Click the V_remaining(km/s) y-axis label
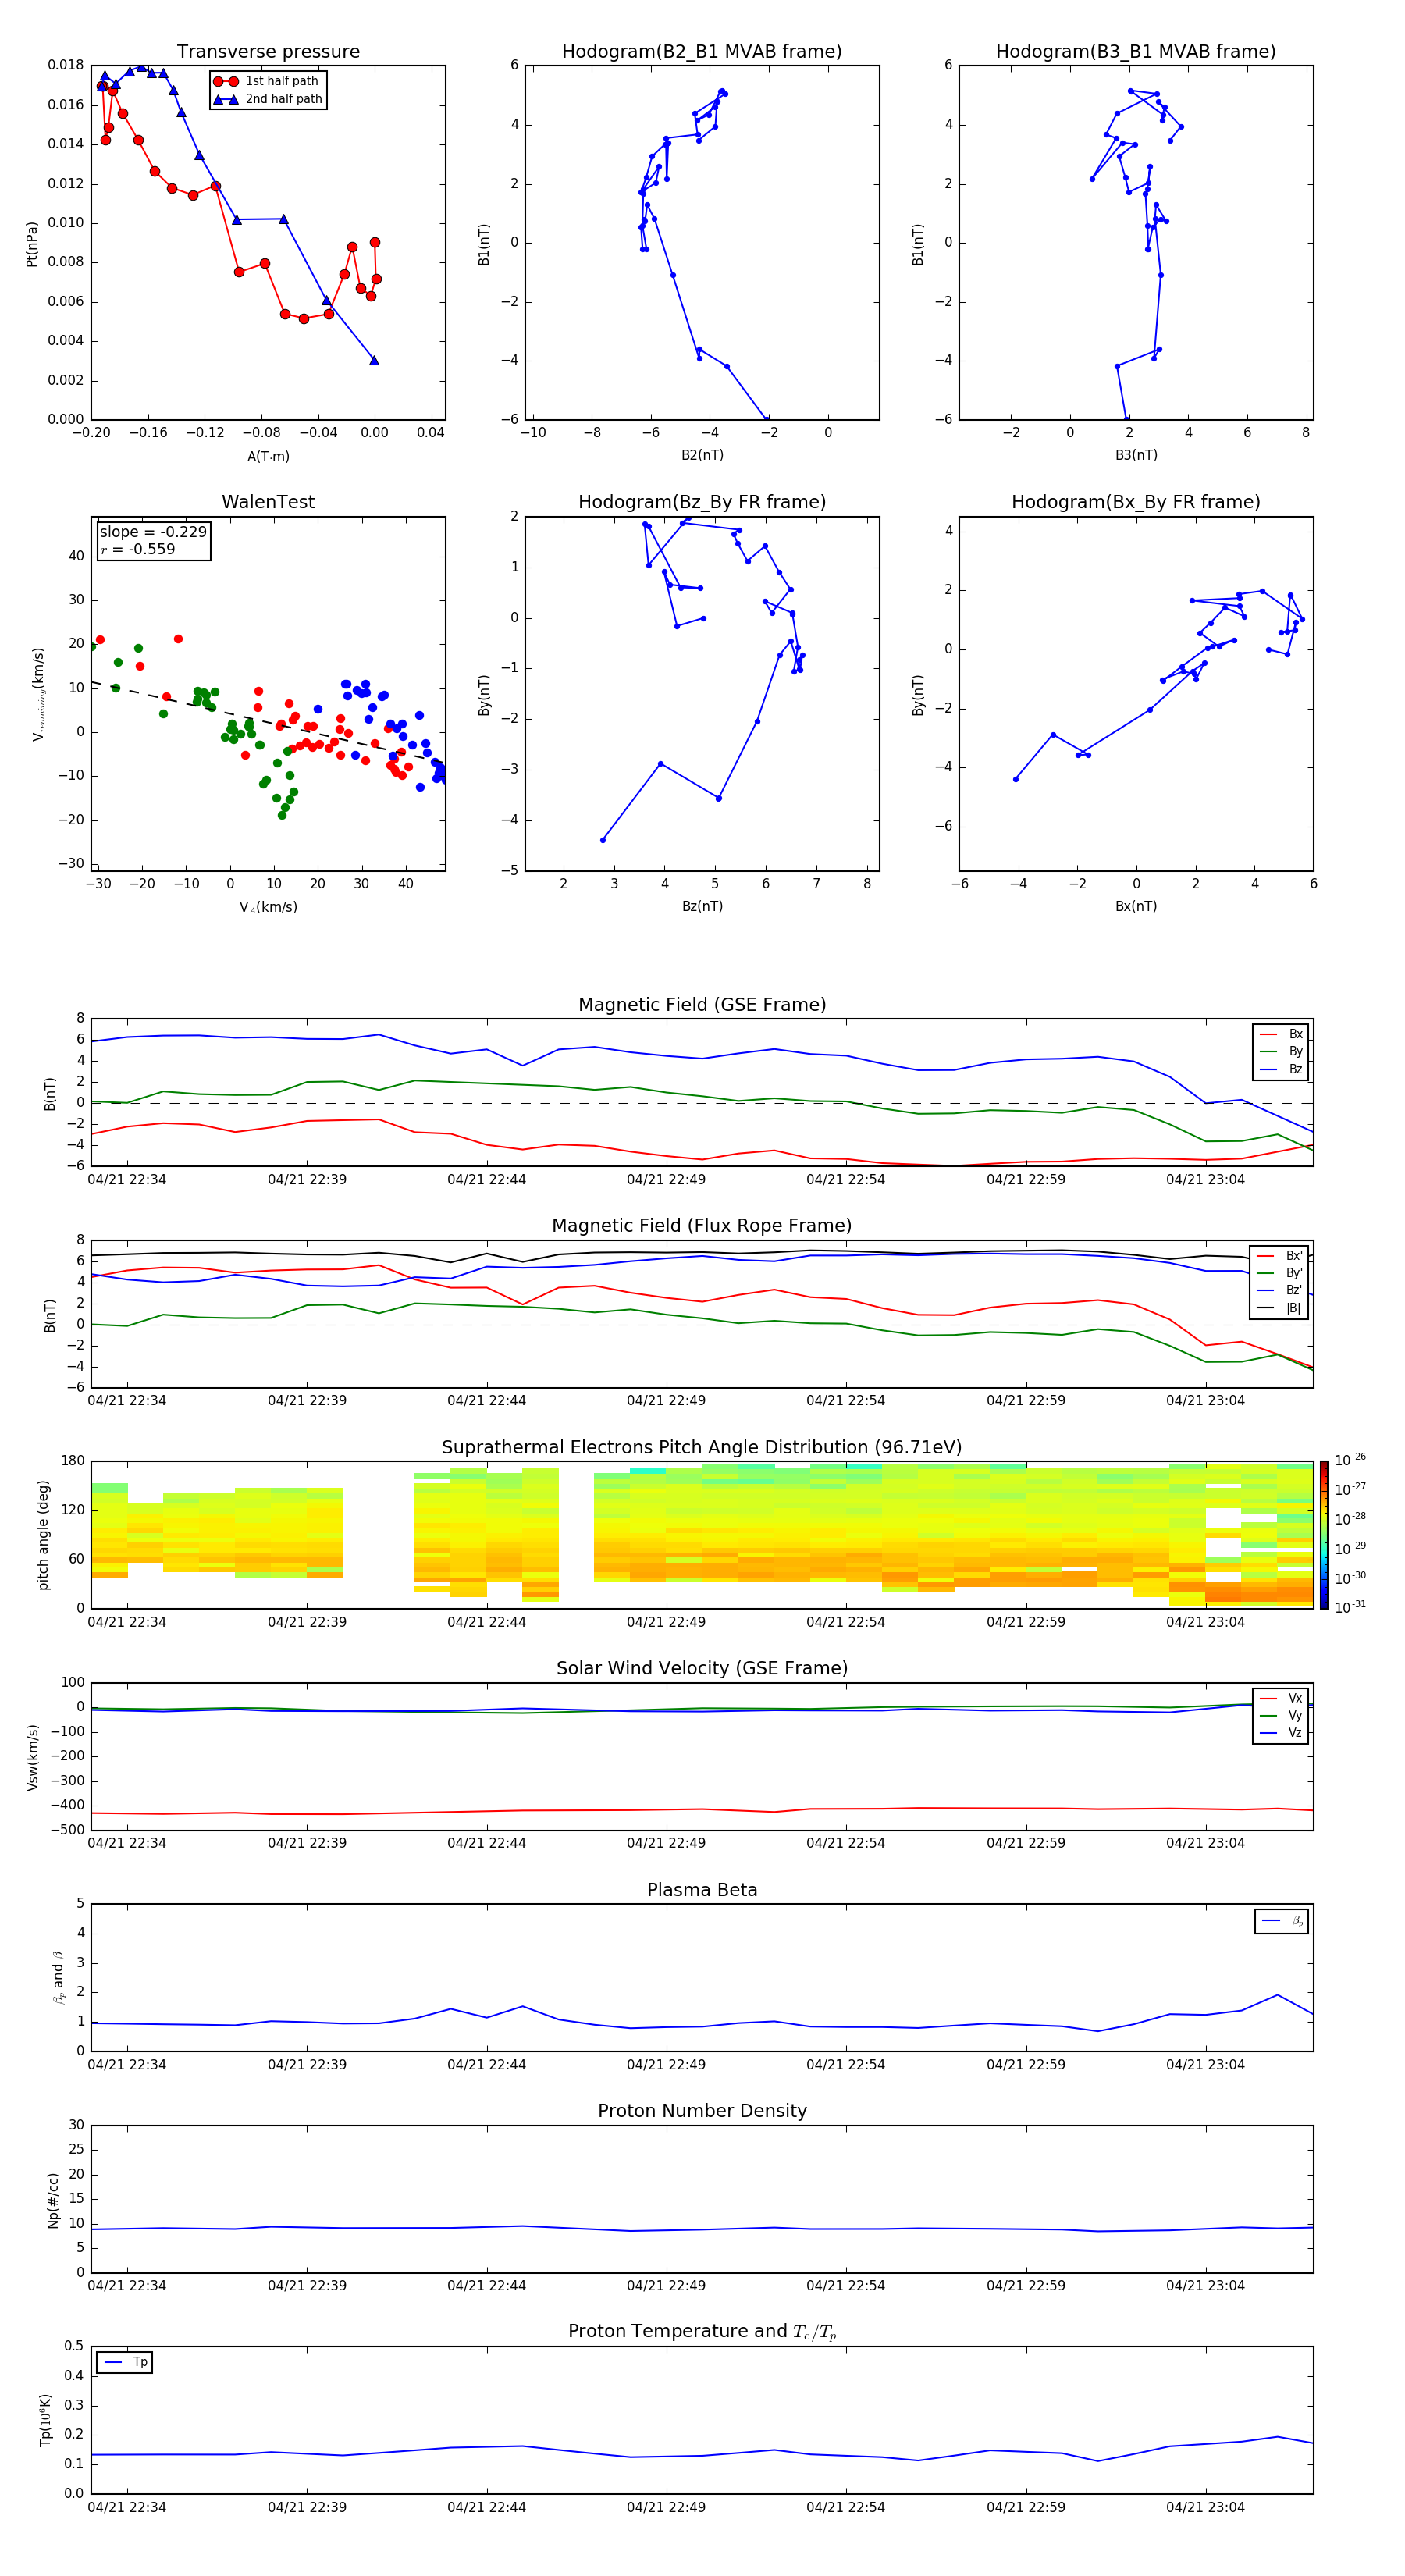Screen dimensions: 1405x2576 pos(38,694)
